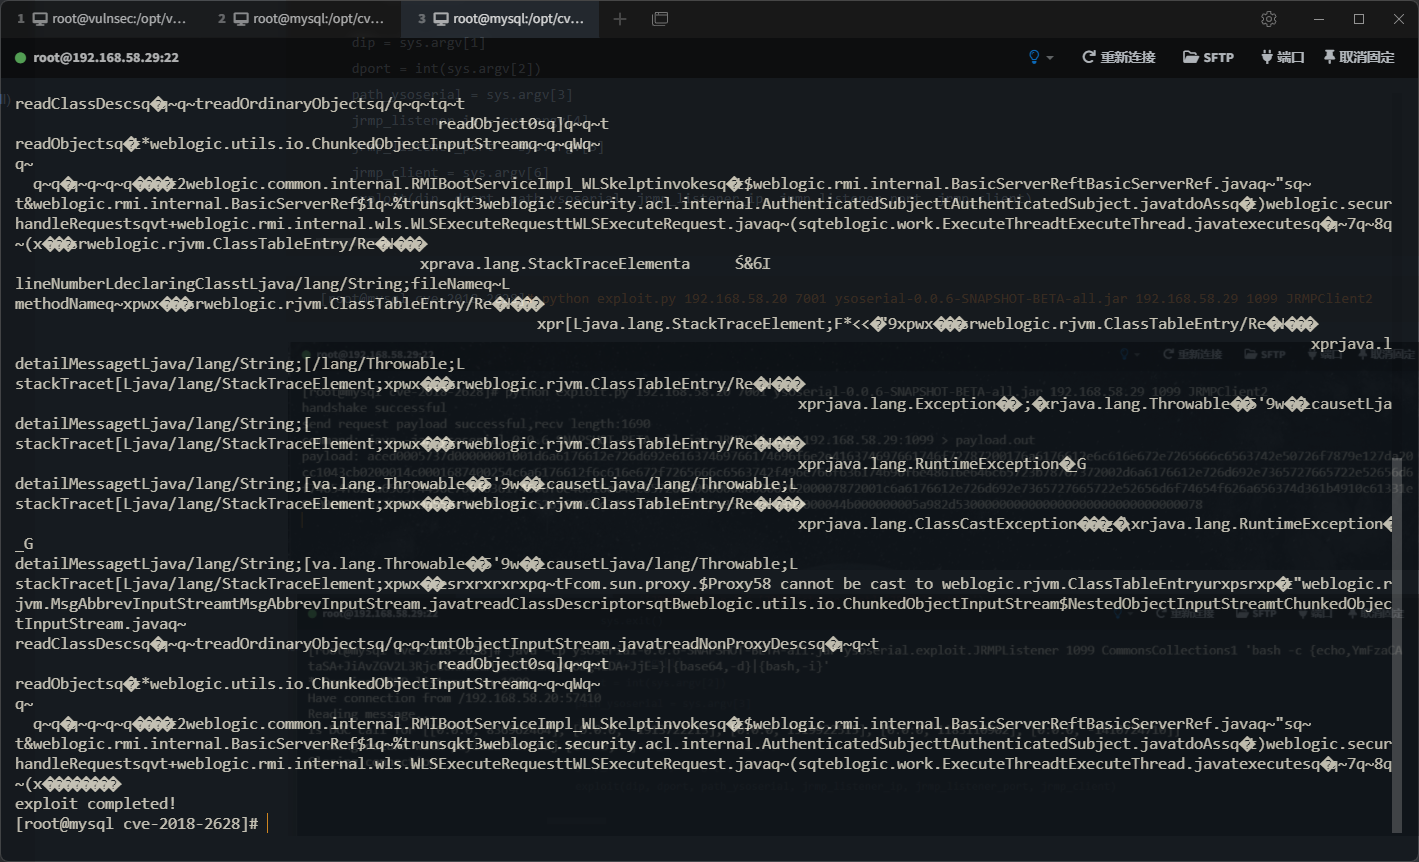Screen dimensions: 1419x862
Task: Click the monitor icon on tab 1
Action: click(x=40, y=19)
